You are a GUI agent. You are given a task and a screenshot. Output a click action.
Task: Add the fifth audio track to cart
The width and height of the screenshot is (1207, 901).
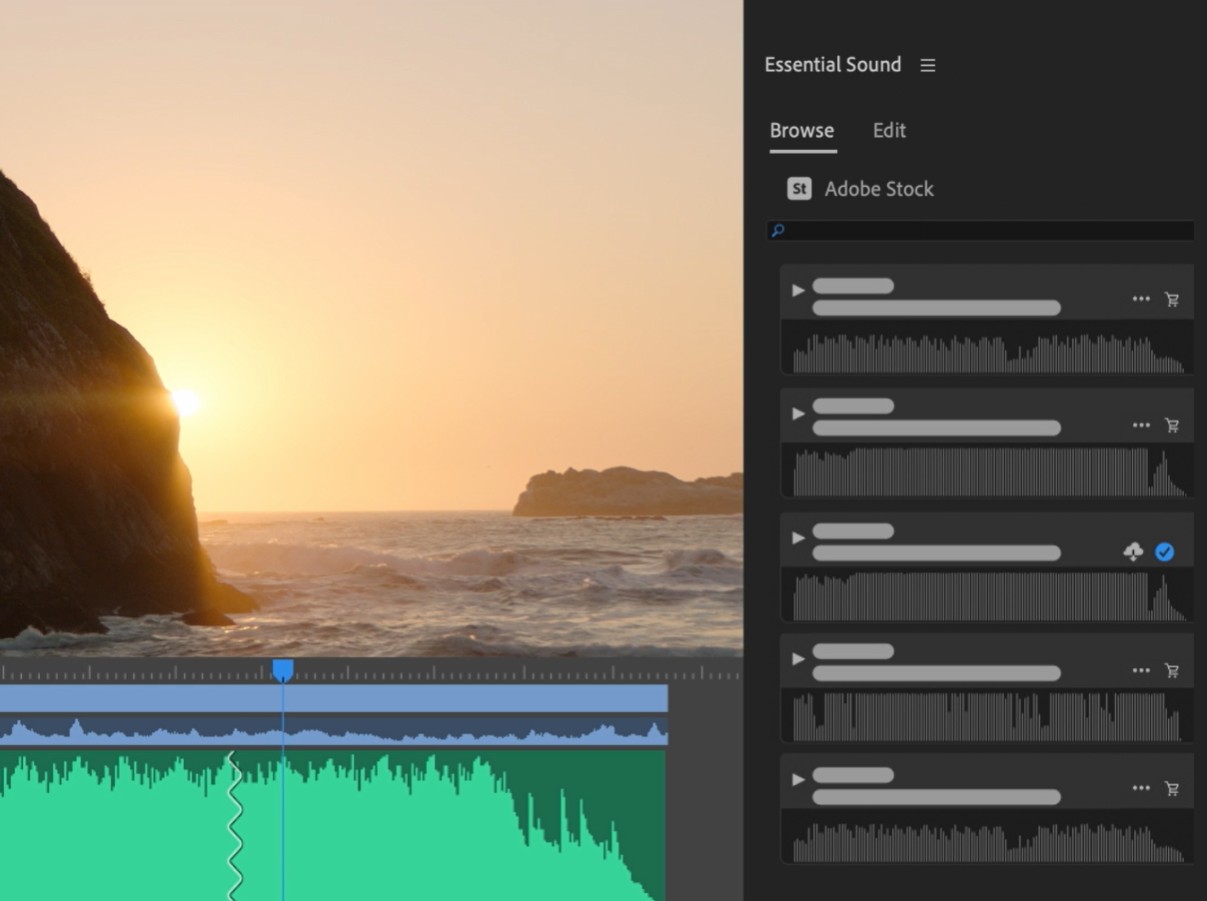pyautogui.click(x=1172, y=789)
